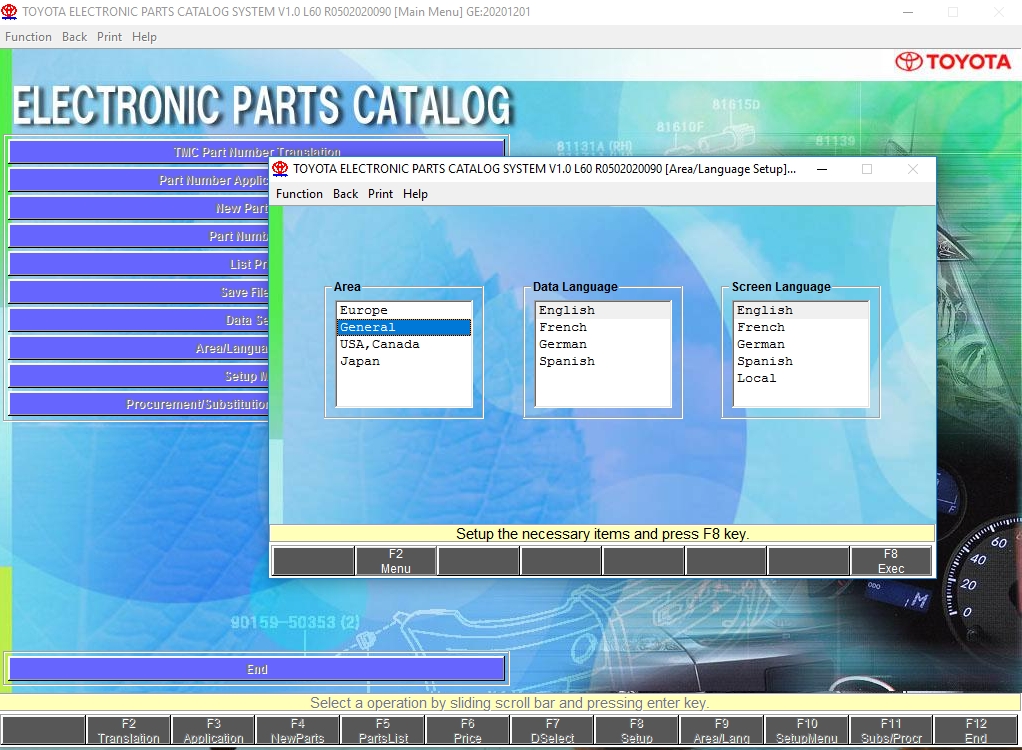
Task: Click the F9 Area/Lang bottom button
Action: point(721,731)
